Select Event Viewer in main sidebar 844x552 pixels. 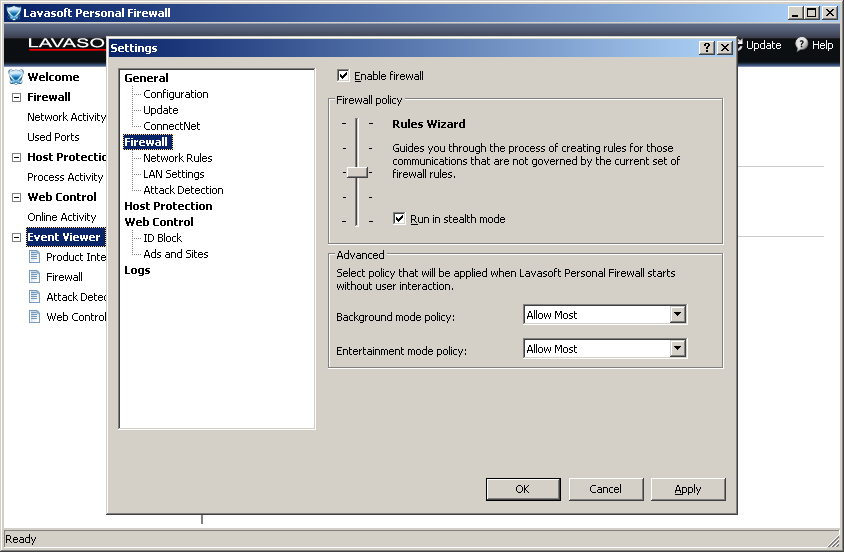[x=64, y=237]
